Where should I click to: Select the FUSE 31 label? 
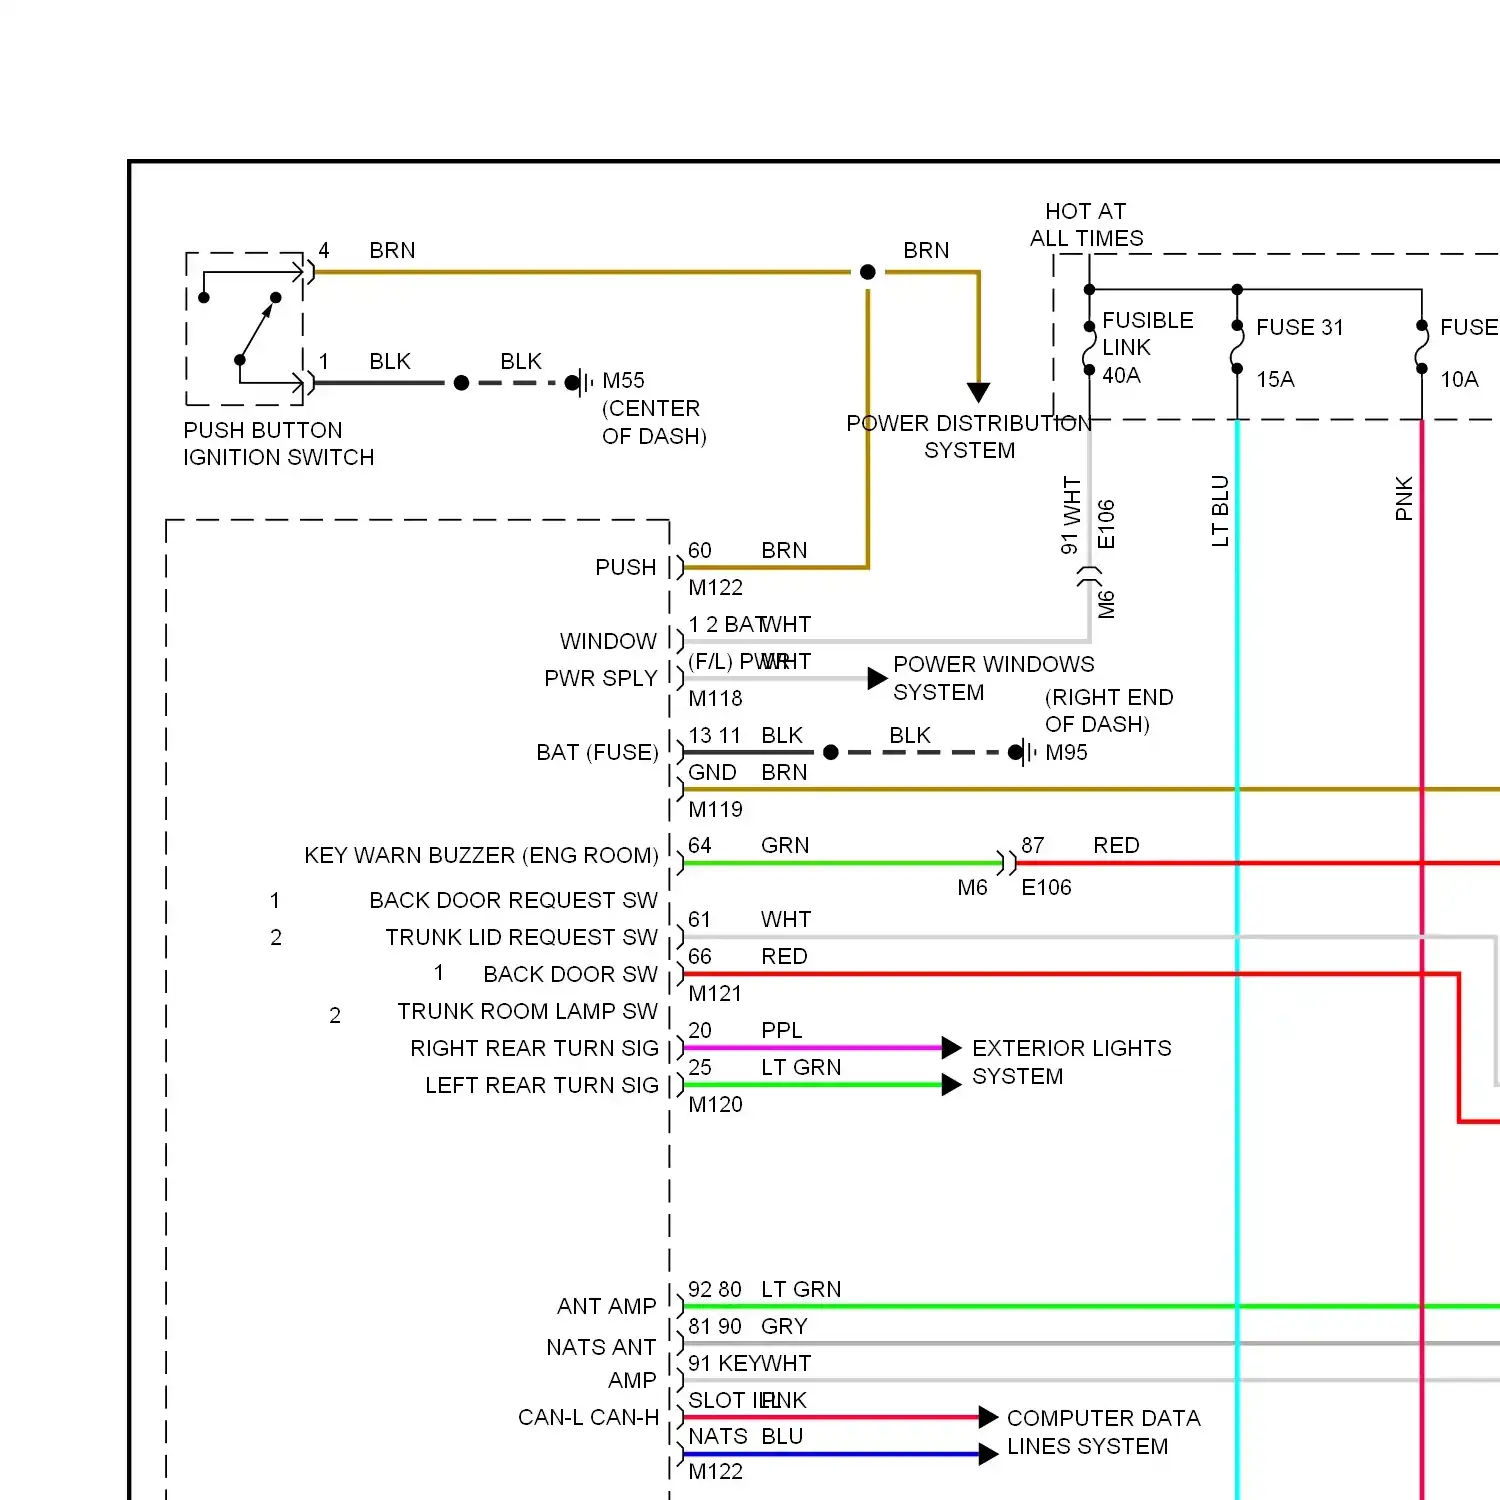coord(1299,328)
